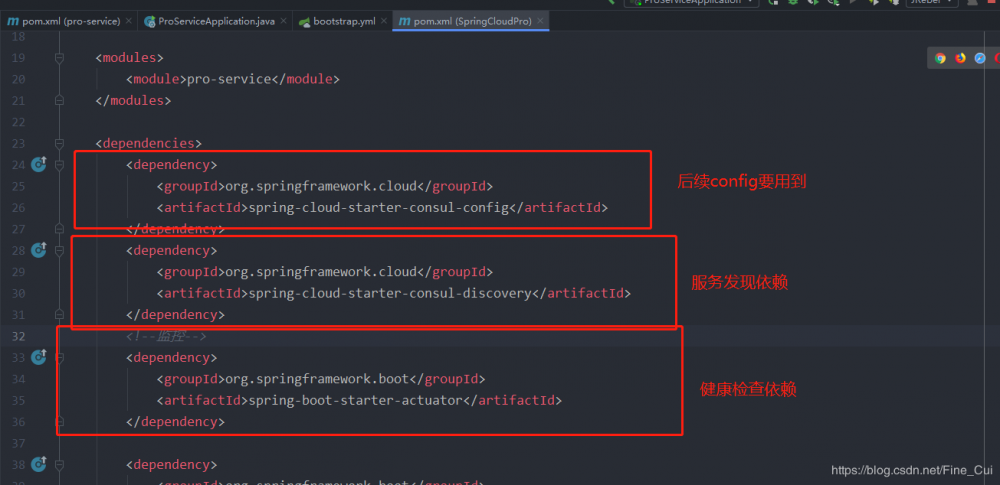Click line number 35 in the gutter
The height and width of the screenshot is (485, 1000).
[18, 401]
